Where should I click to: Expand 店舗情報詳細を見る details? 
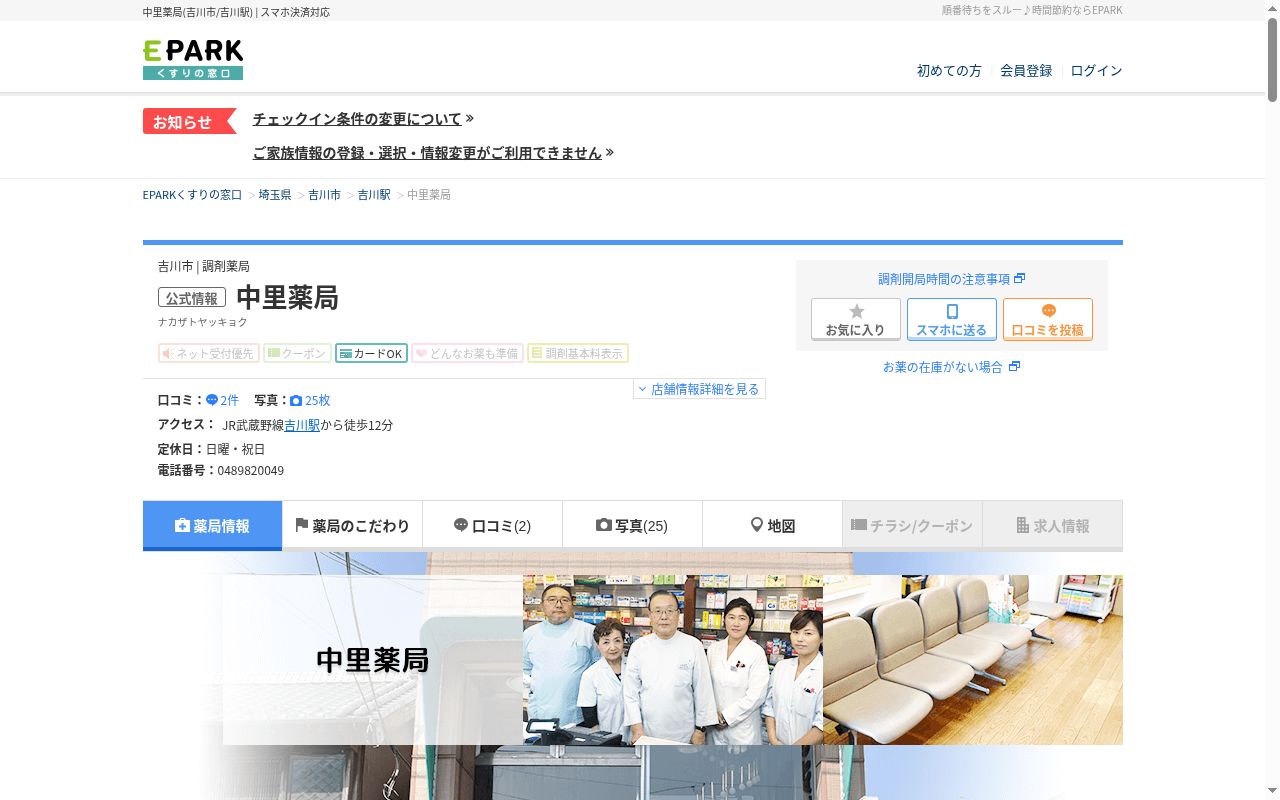pos(699,389)
